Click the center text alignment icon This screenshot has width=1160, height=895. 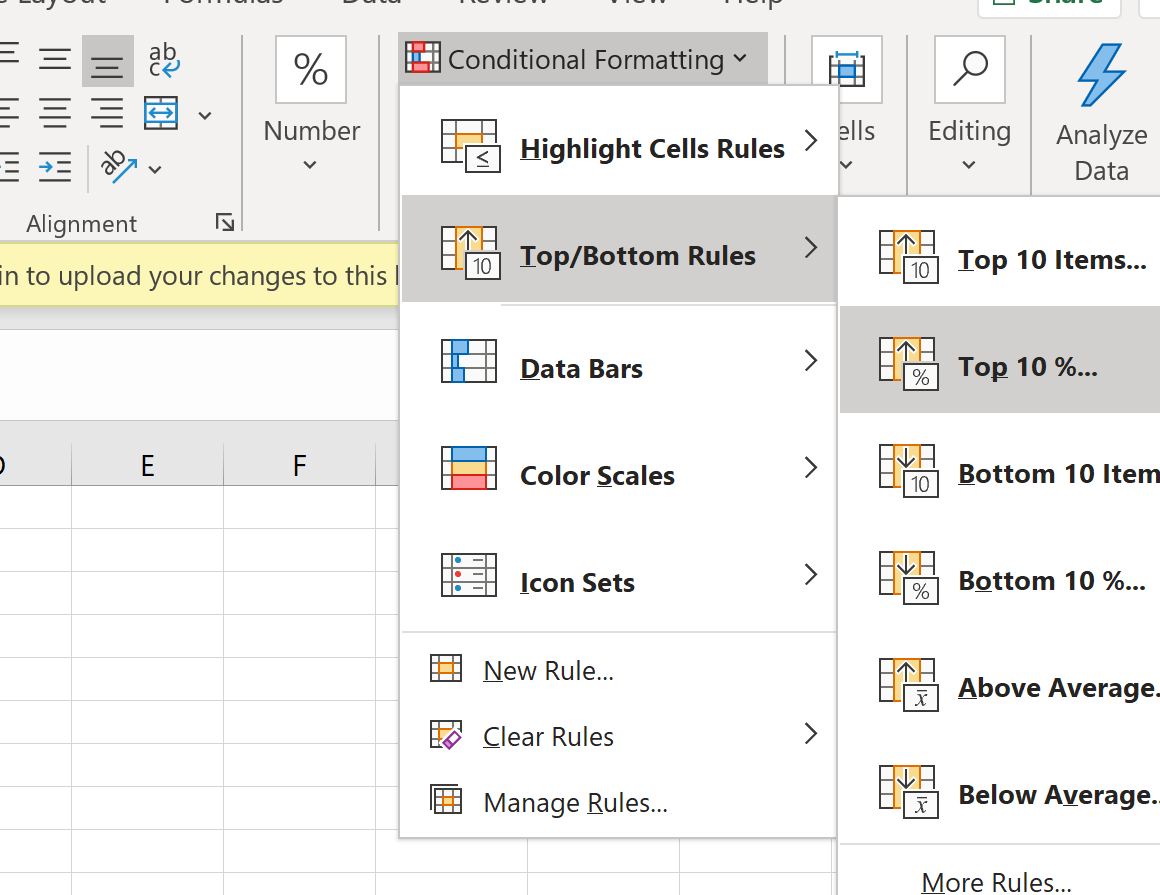(x=55, y=113)
